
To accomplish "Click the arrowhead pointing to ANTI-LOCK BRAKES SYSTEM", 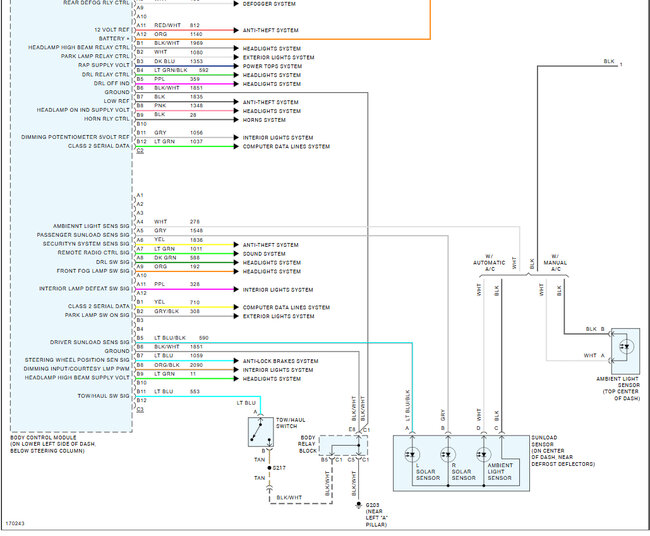I will (236, 361).
